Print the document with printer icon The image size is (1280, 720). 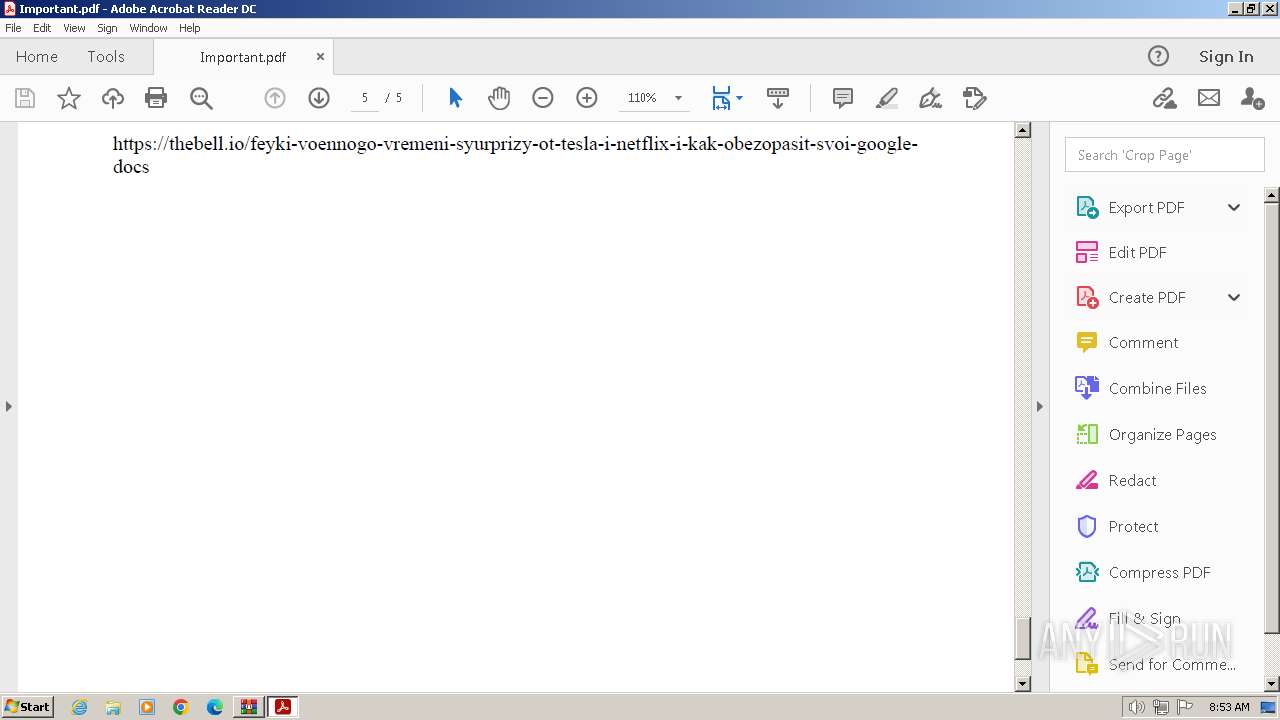(x=156, y=98)
